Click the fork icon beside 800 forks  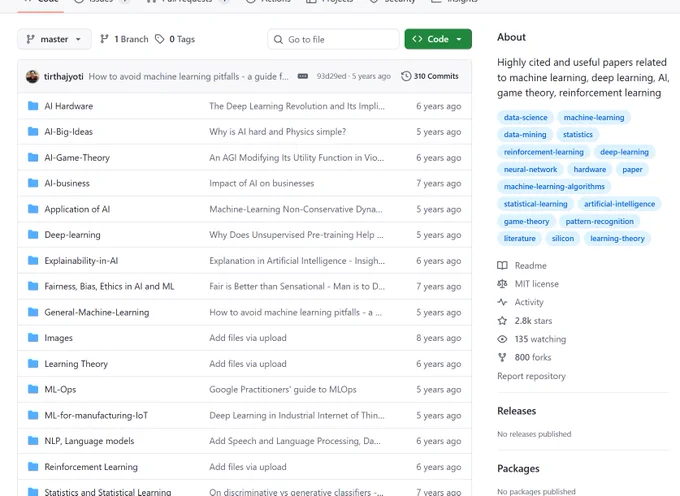pos(502,357)
